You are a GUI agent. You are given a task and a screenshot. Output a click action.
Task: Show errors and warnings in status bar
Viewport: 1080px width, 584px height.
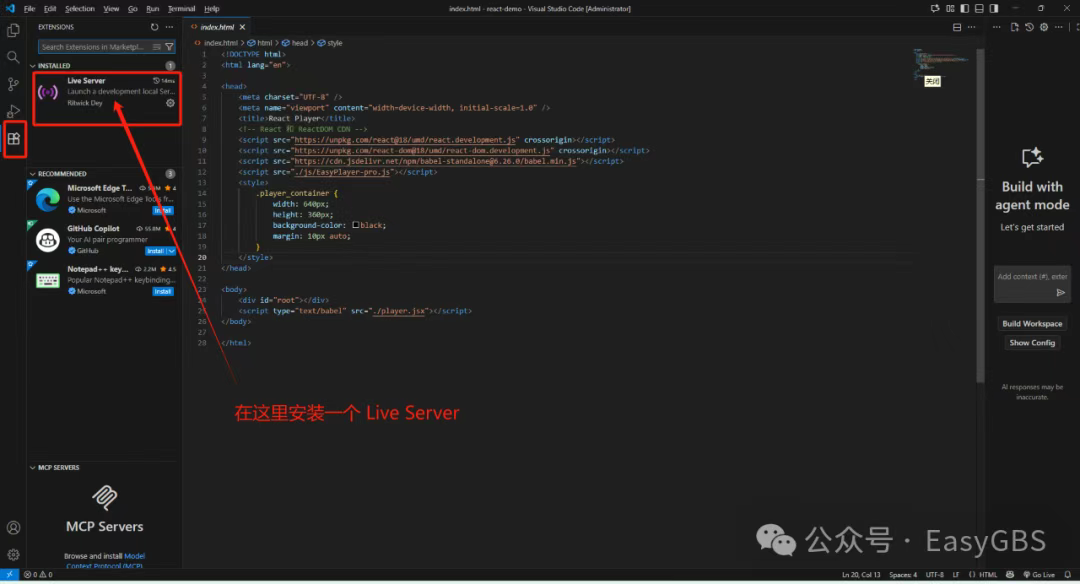point(38,574)
